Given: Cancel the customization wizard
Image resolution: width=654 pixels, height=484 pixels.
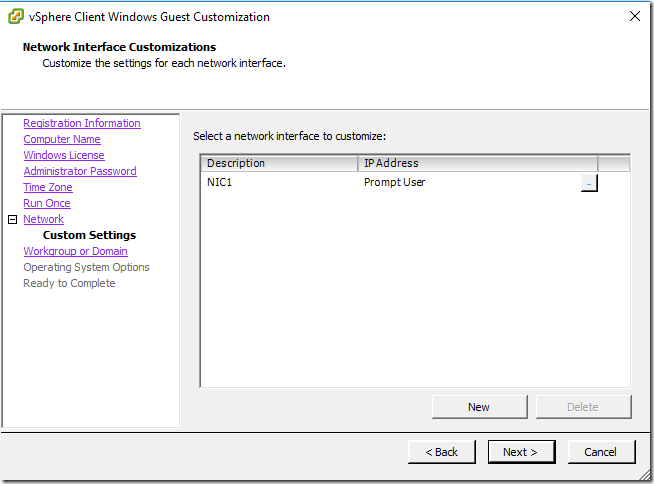Looking at the screenshot, I should (x=601, y=452).
